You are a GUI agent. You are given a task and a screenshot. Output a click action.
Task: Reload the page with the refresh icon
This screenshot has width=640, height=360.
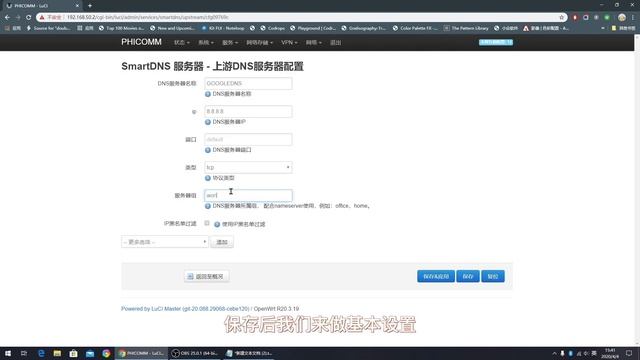point(29,17)
